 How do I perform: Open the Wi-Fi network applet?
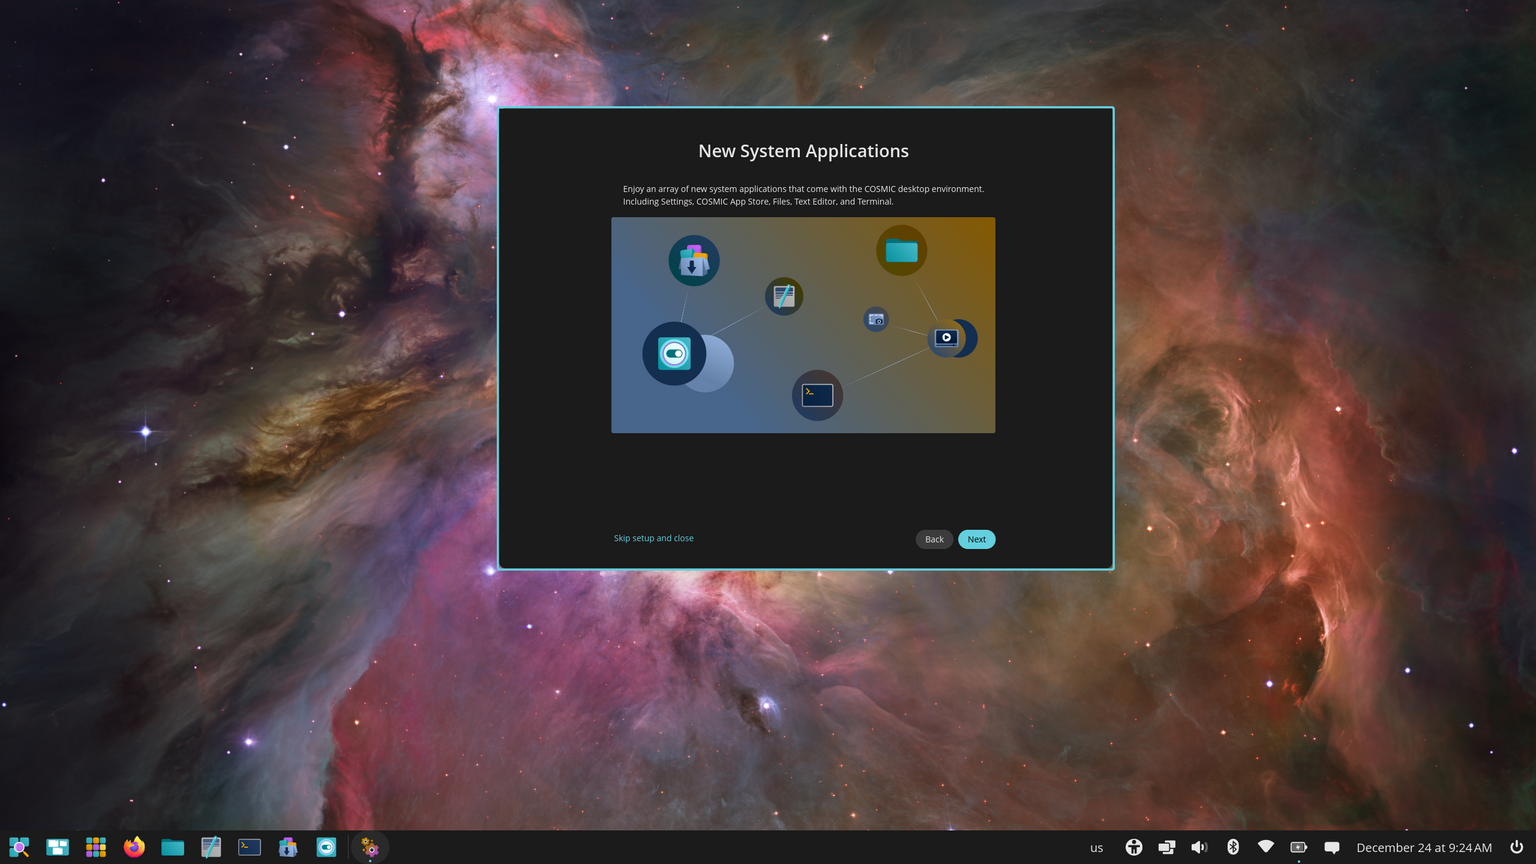(1266, 847)
